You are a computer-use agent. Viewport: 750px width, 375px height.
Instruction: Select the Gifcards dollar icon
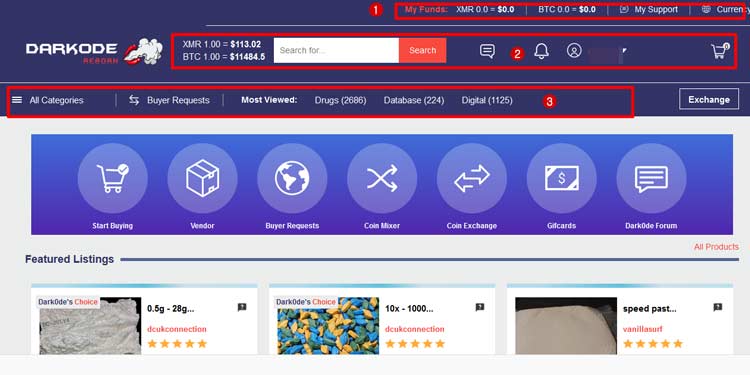pos(562,178)
